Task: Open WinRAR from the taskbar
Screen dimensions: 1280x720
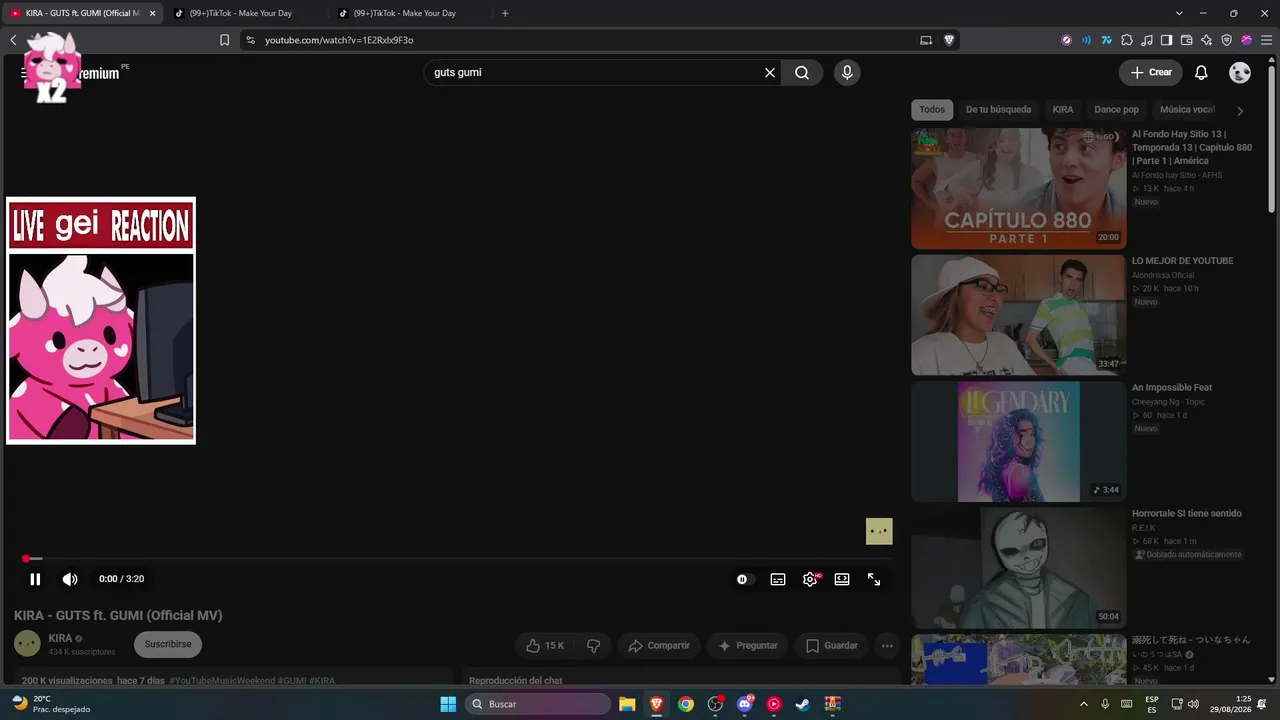Action: pyautogui.click(x=832, y=704)
